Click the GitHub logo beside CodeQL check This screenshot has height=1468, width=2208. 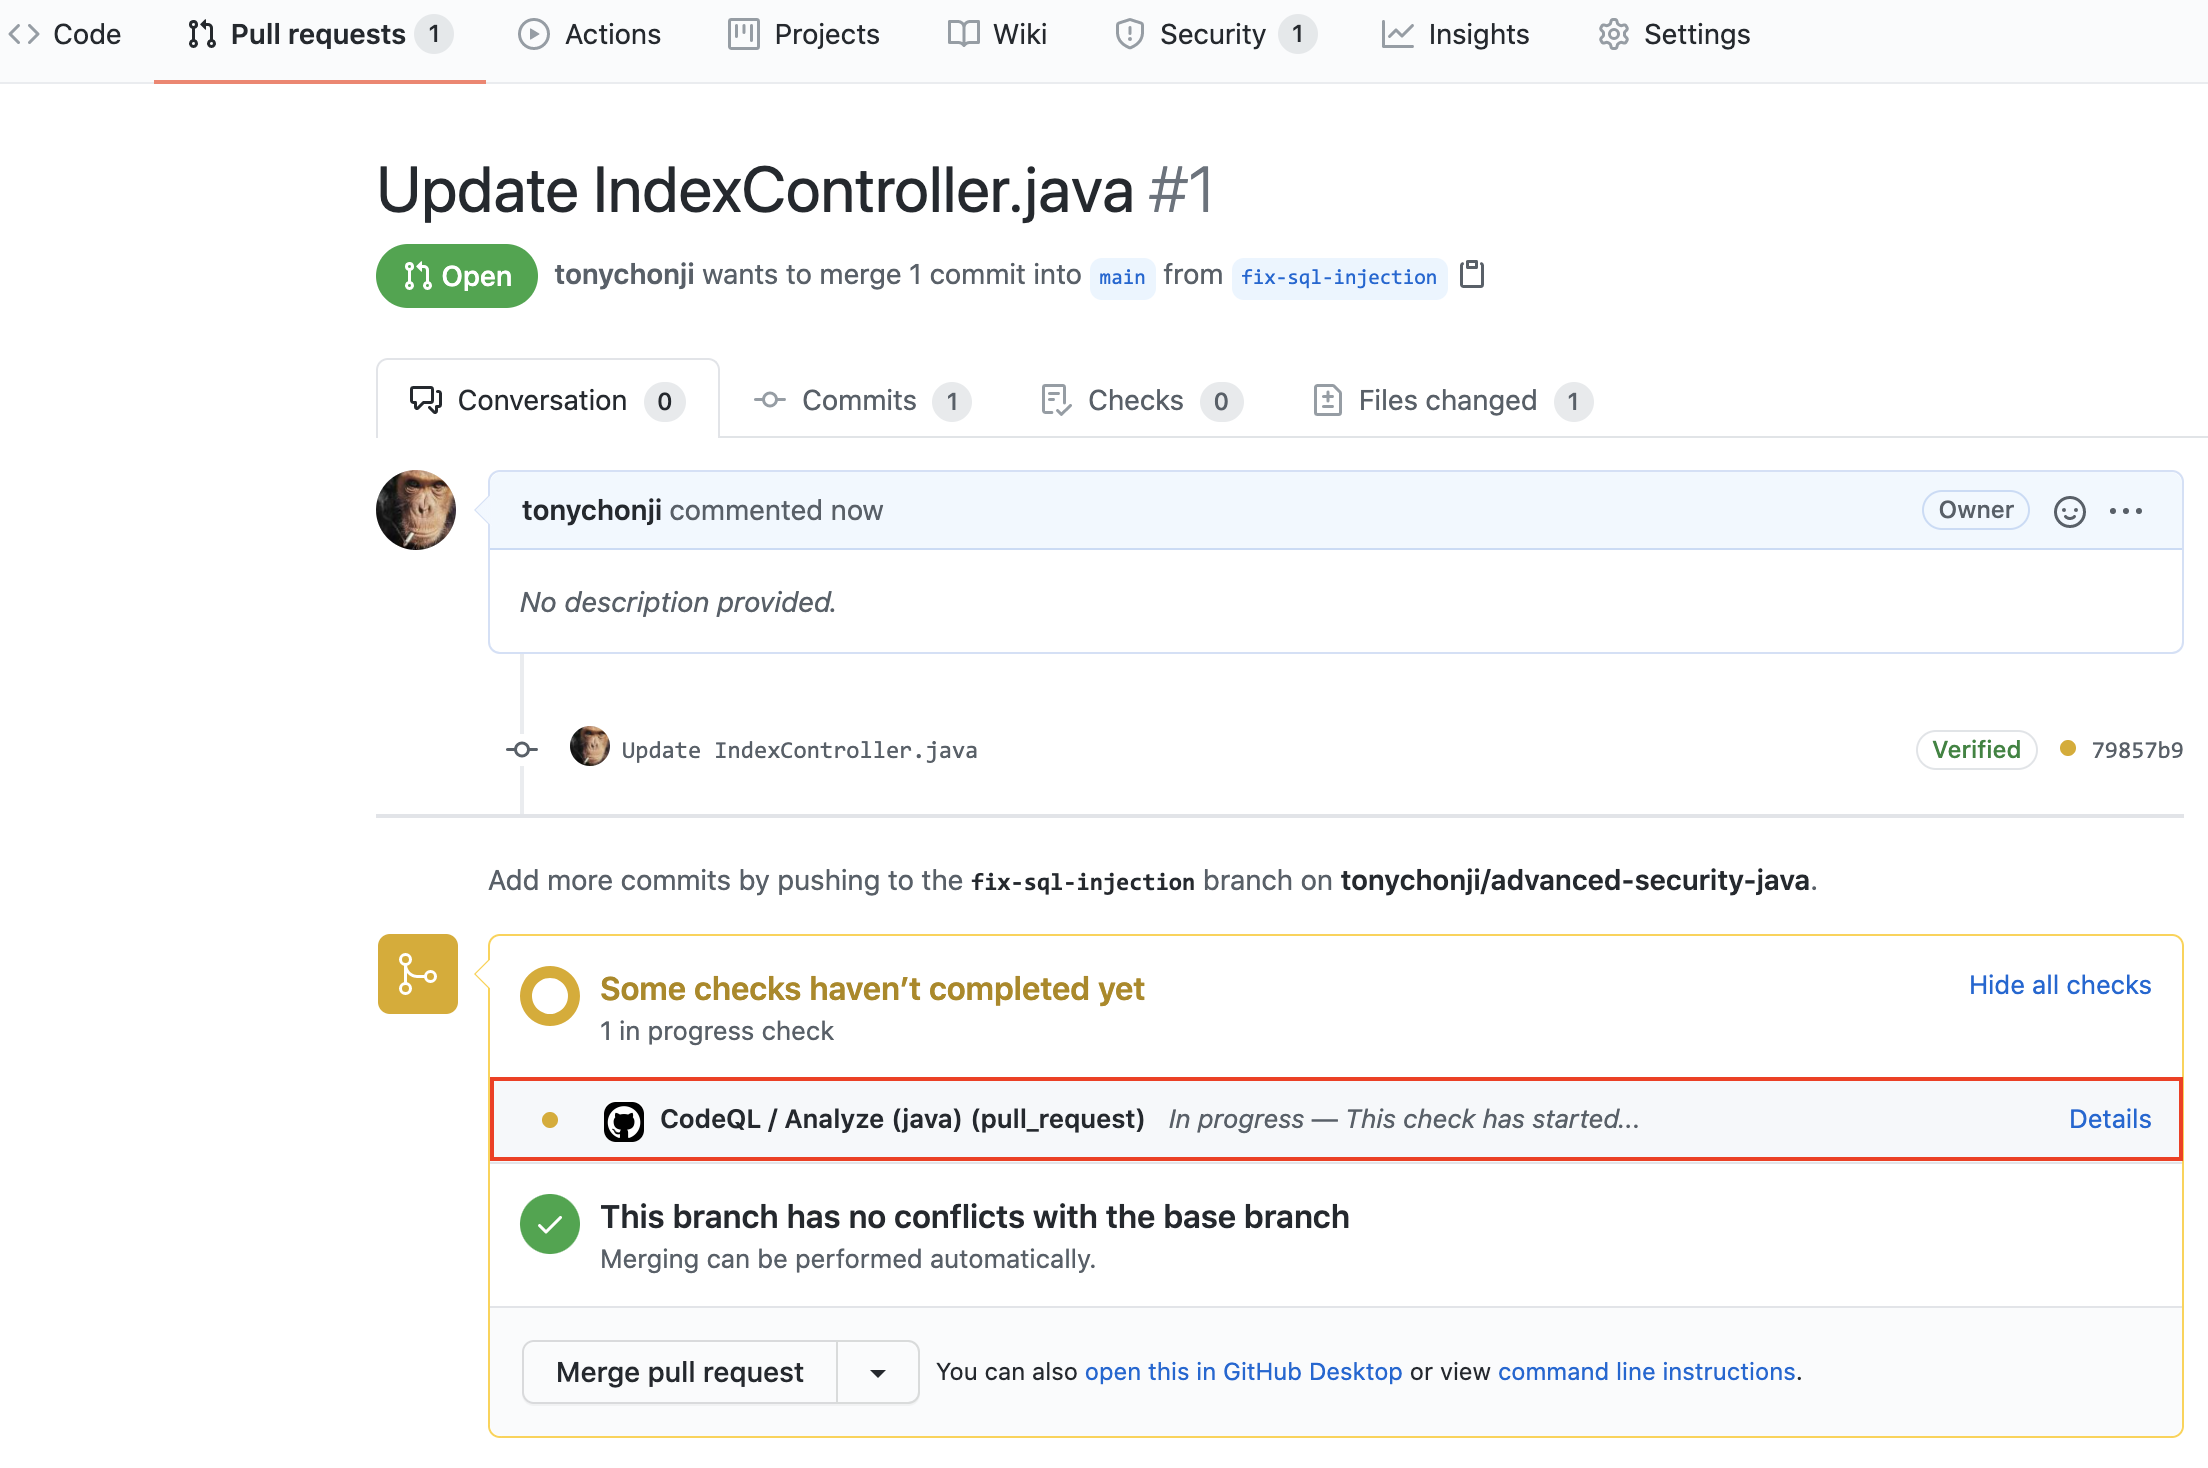pyautogui.click(x=623, y=1121)
